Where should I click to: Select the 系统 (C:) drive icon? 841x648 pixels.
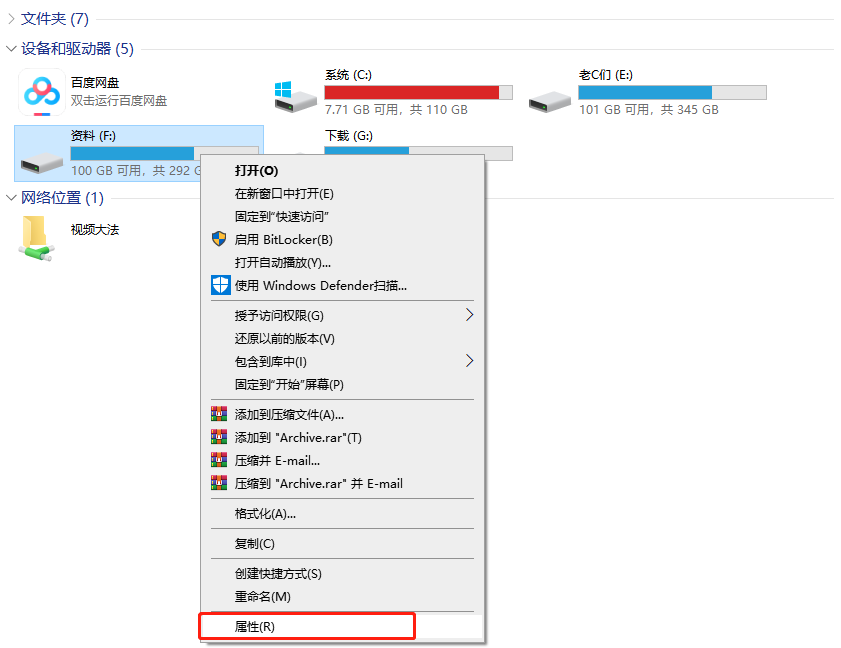296,96
